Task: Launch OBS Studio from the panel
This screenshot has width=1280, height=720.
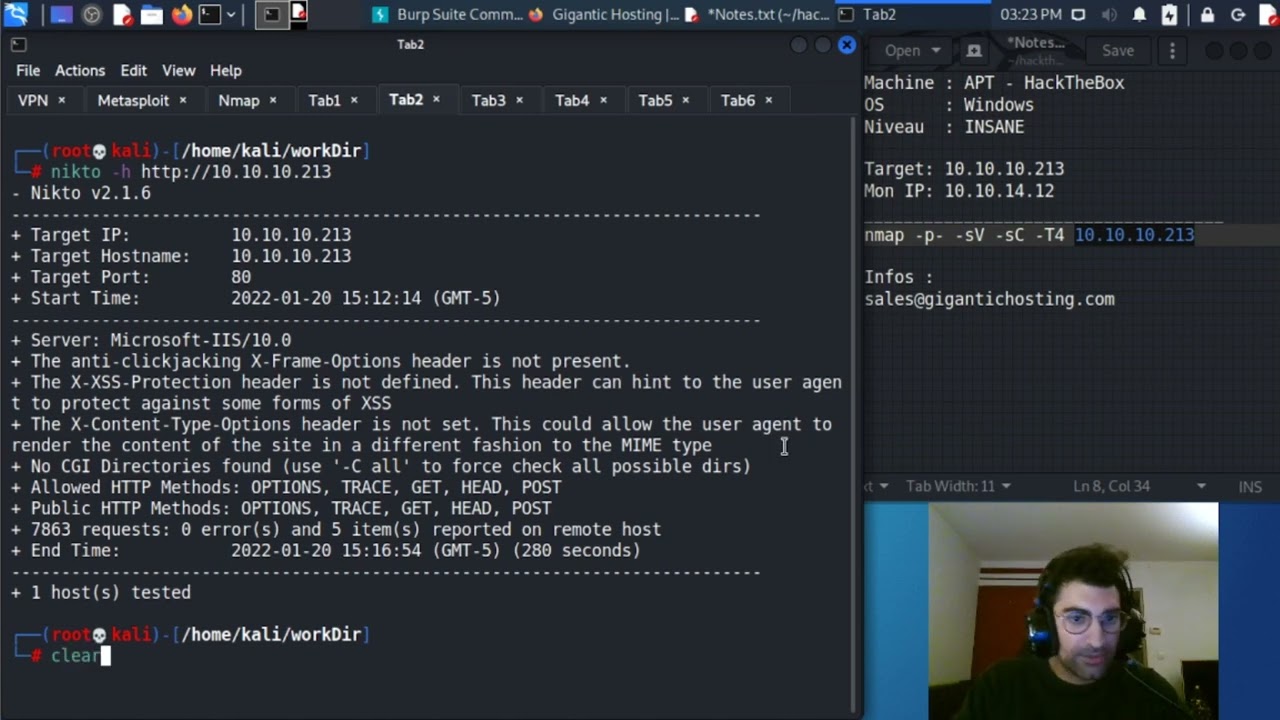Action: [x=92, y=15]
